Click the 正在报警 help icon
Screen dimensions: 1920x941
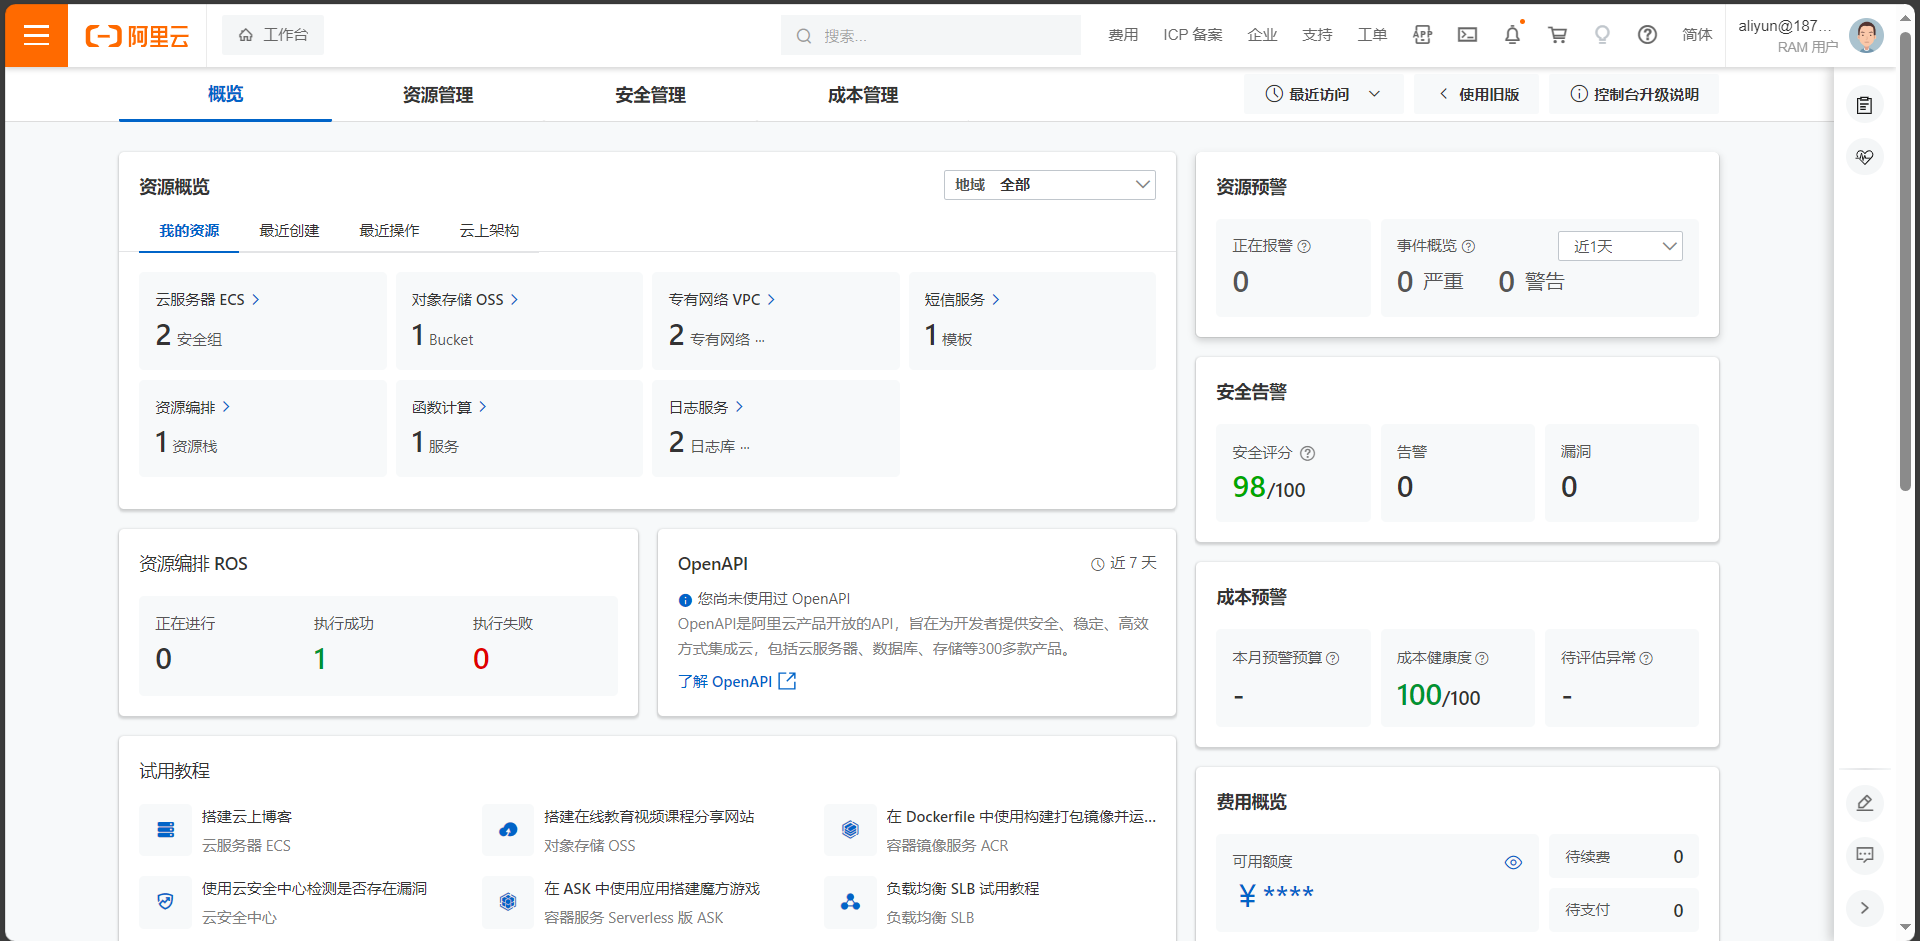1304,246
